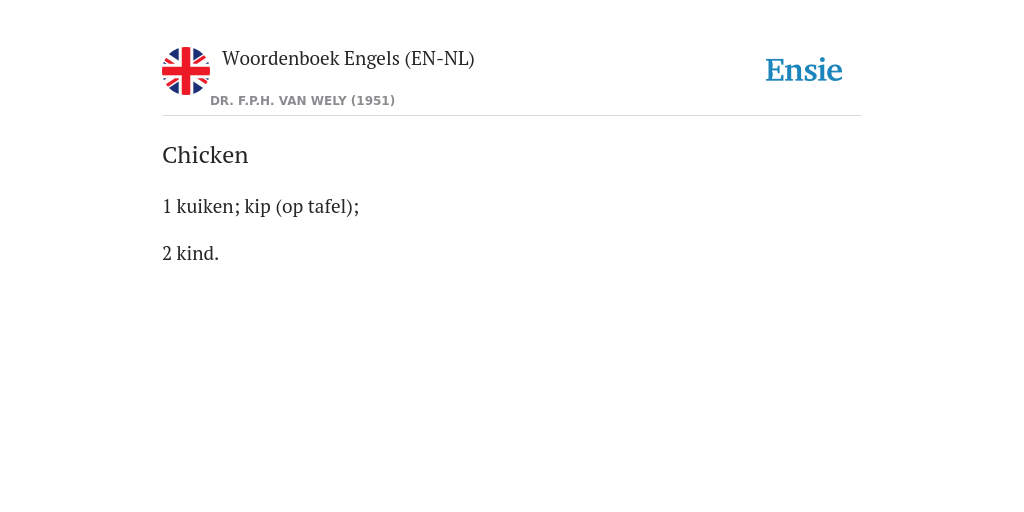Viewport: 1024px width, 512px height.
Task: Open the Woordenboek Engels (EN-NL) title link
Action: [348, 59]
